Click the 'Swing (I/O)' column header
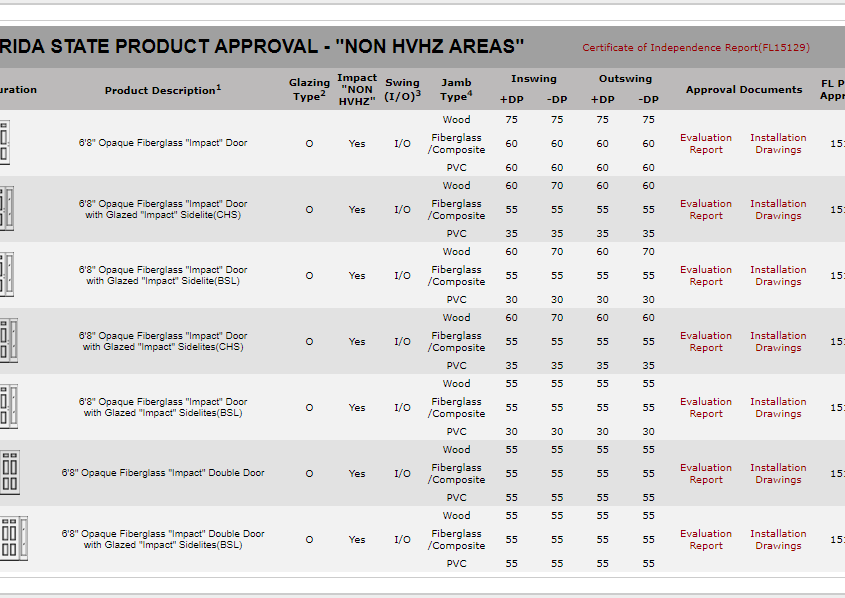Screen dimensions: 845x598 (x=403, y=89)
